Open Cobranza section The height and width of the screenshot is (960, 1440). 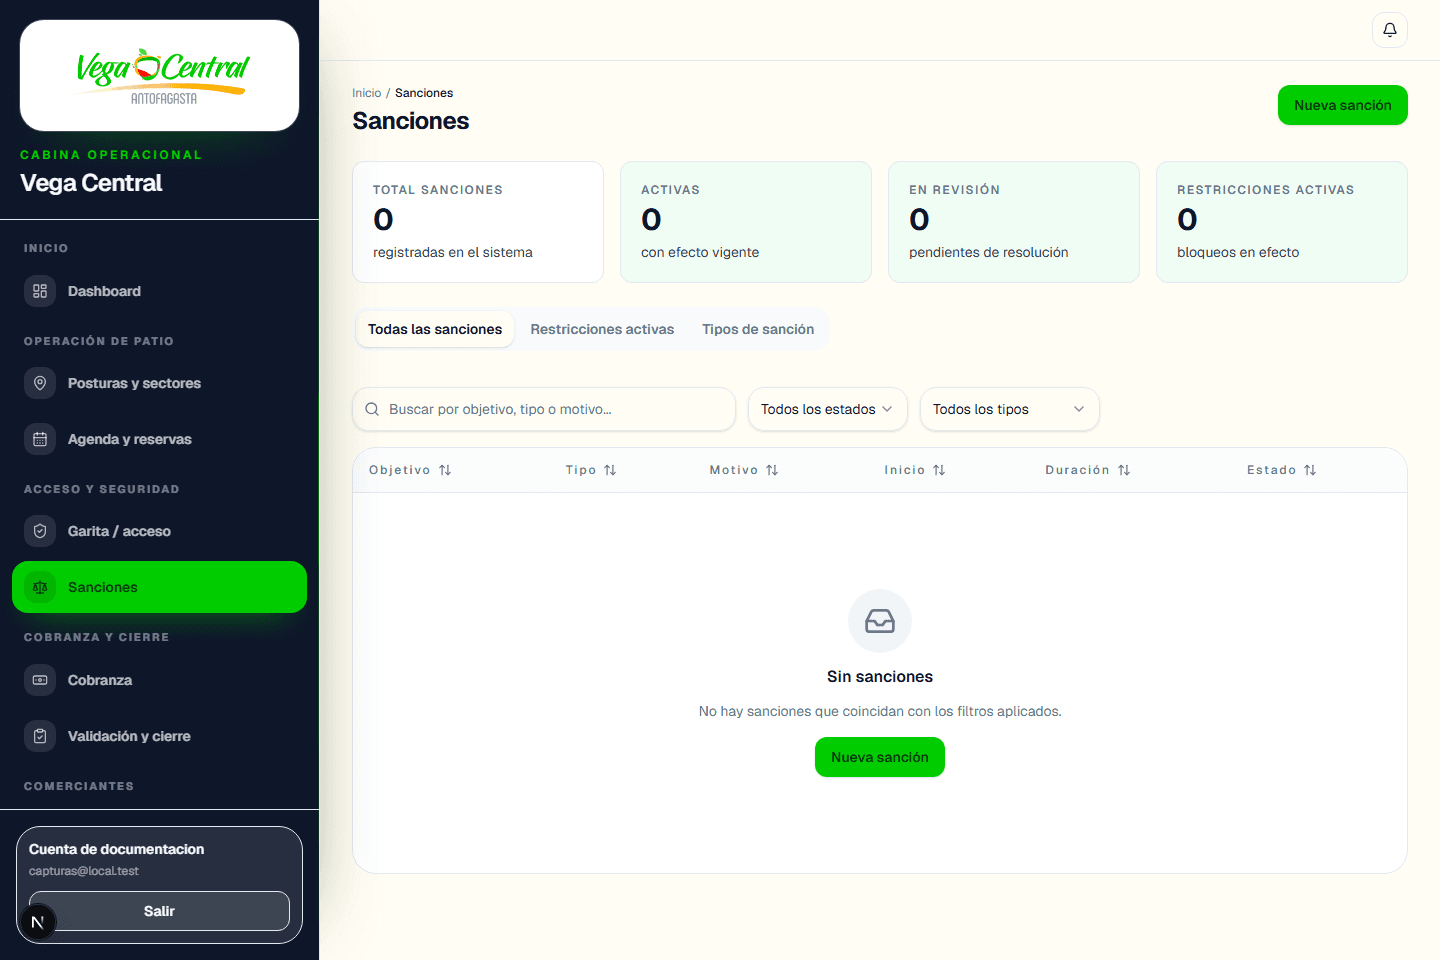pos(159,680)
